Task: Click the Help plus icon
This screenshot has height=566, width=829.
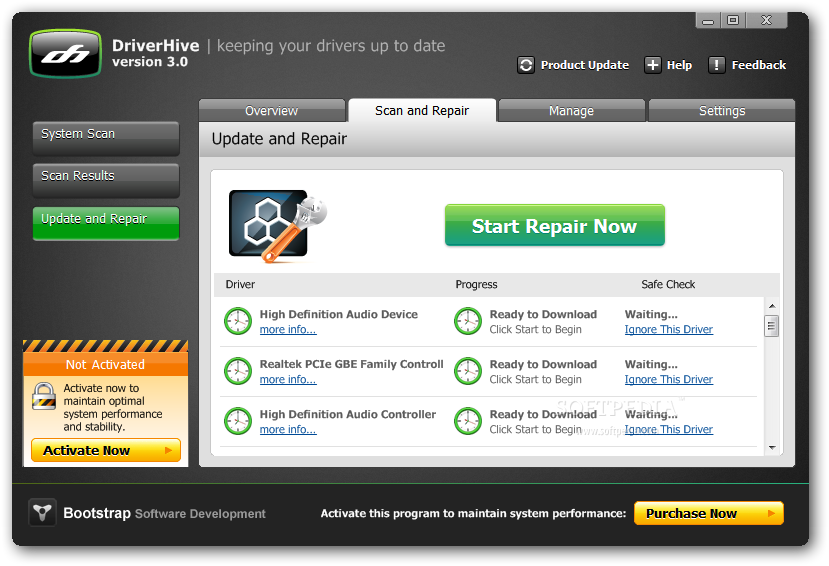Action: [x=652, y=65]
